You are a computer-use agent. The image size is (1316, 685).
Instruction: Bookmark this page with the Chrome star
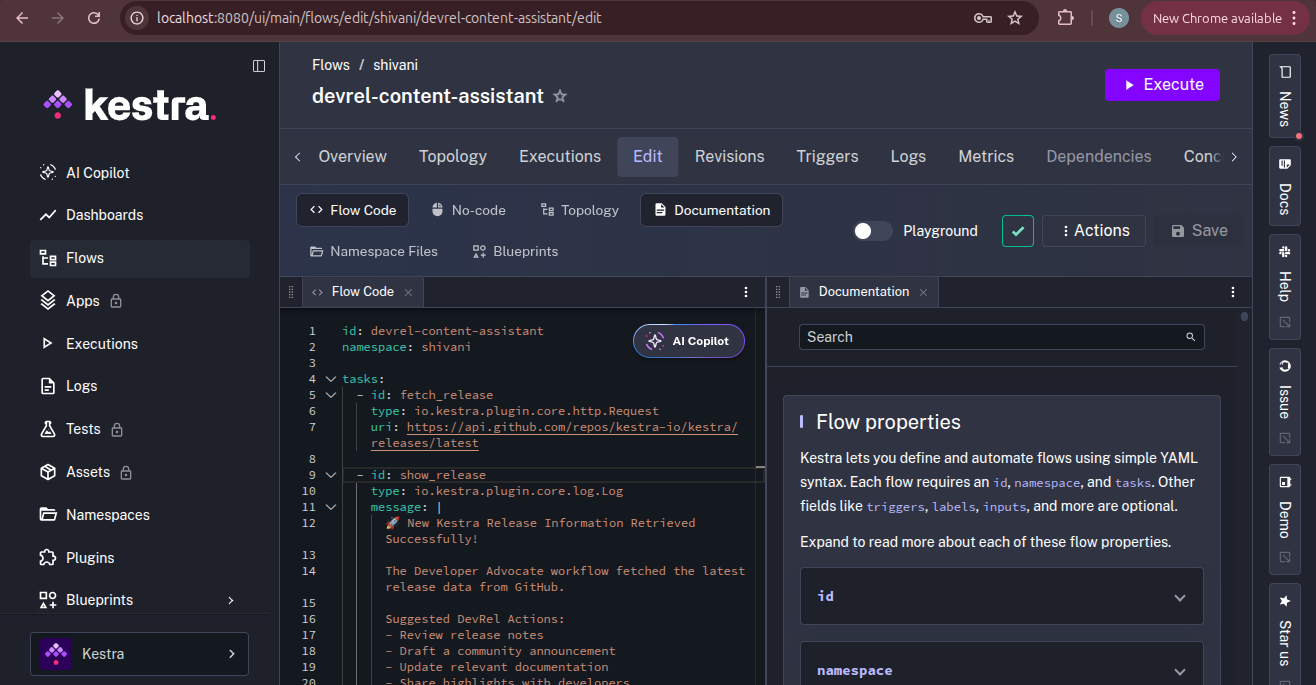pyautogui.click(x=1015, y=18)
